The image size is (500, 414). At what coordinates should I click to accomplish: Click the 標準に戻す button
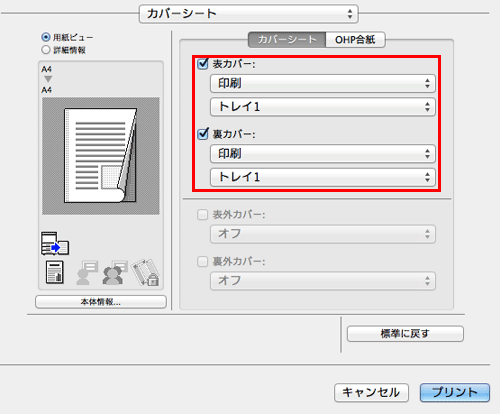pyautogui.click(x=405, y=333)
